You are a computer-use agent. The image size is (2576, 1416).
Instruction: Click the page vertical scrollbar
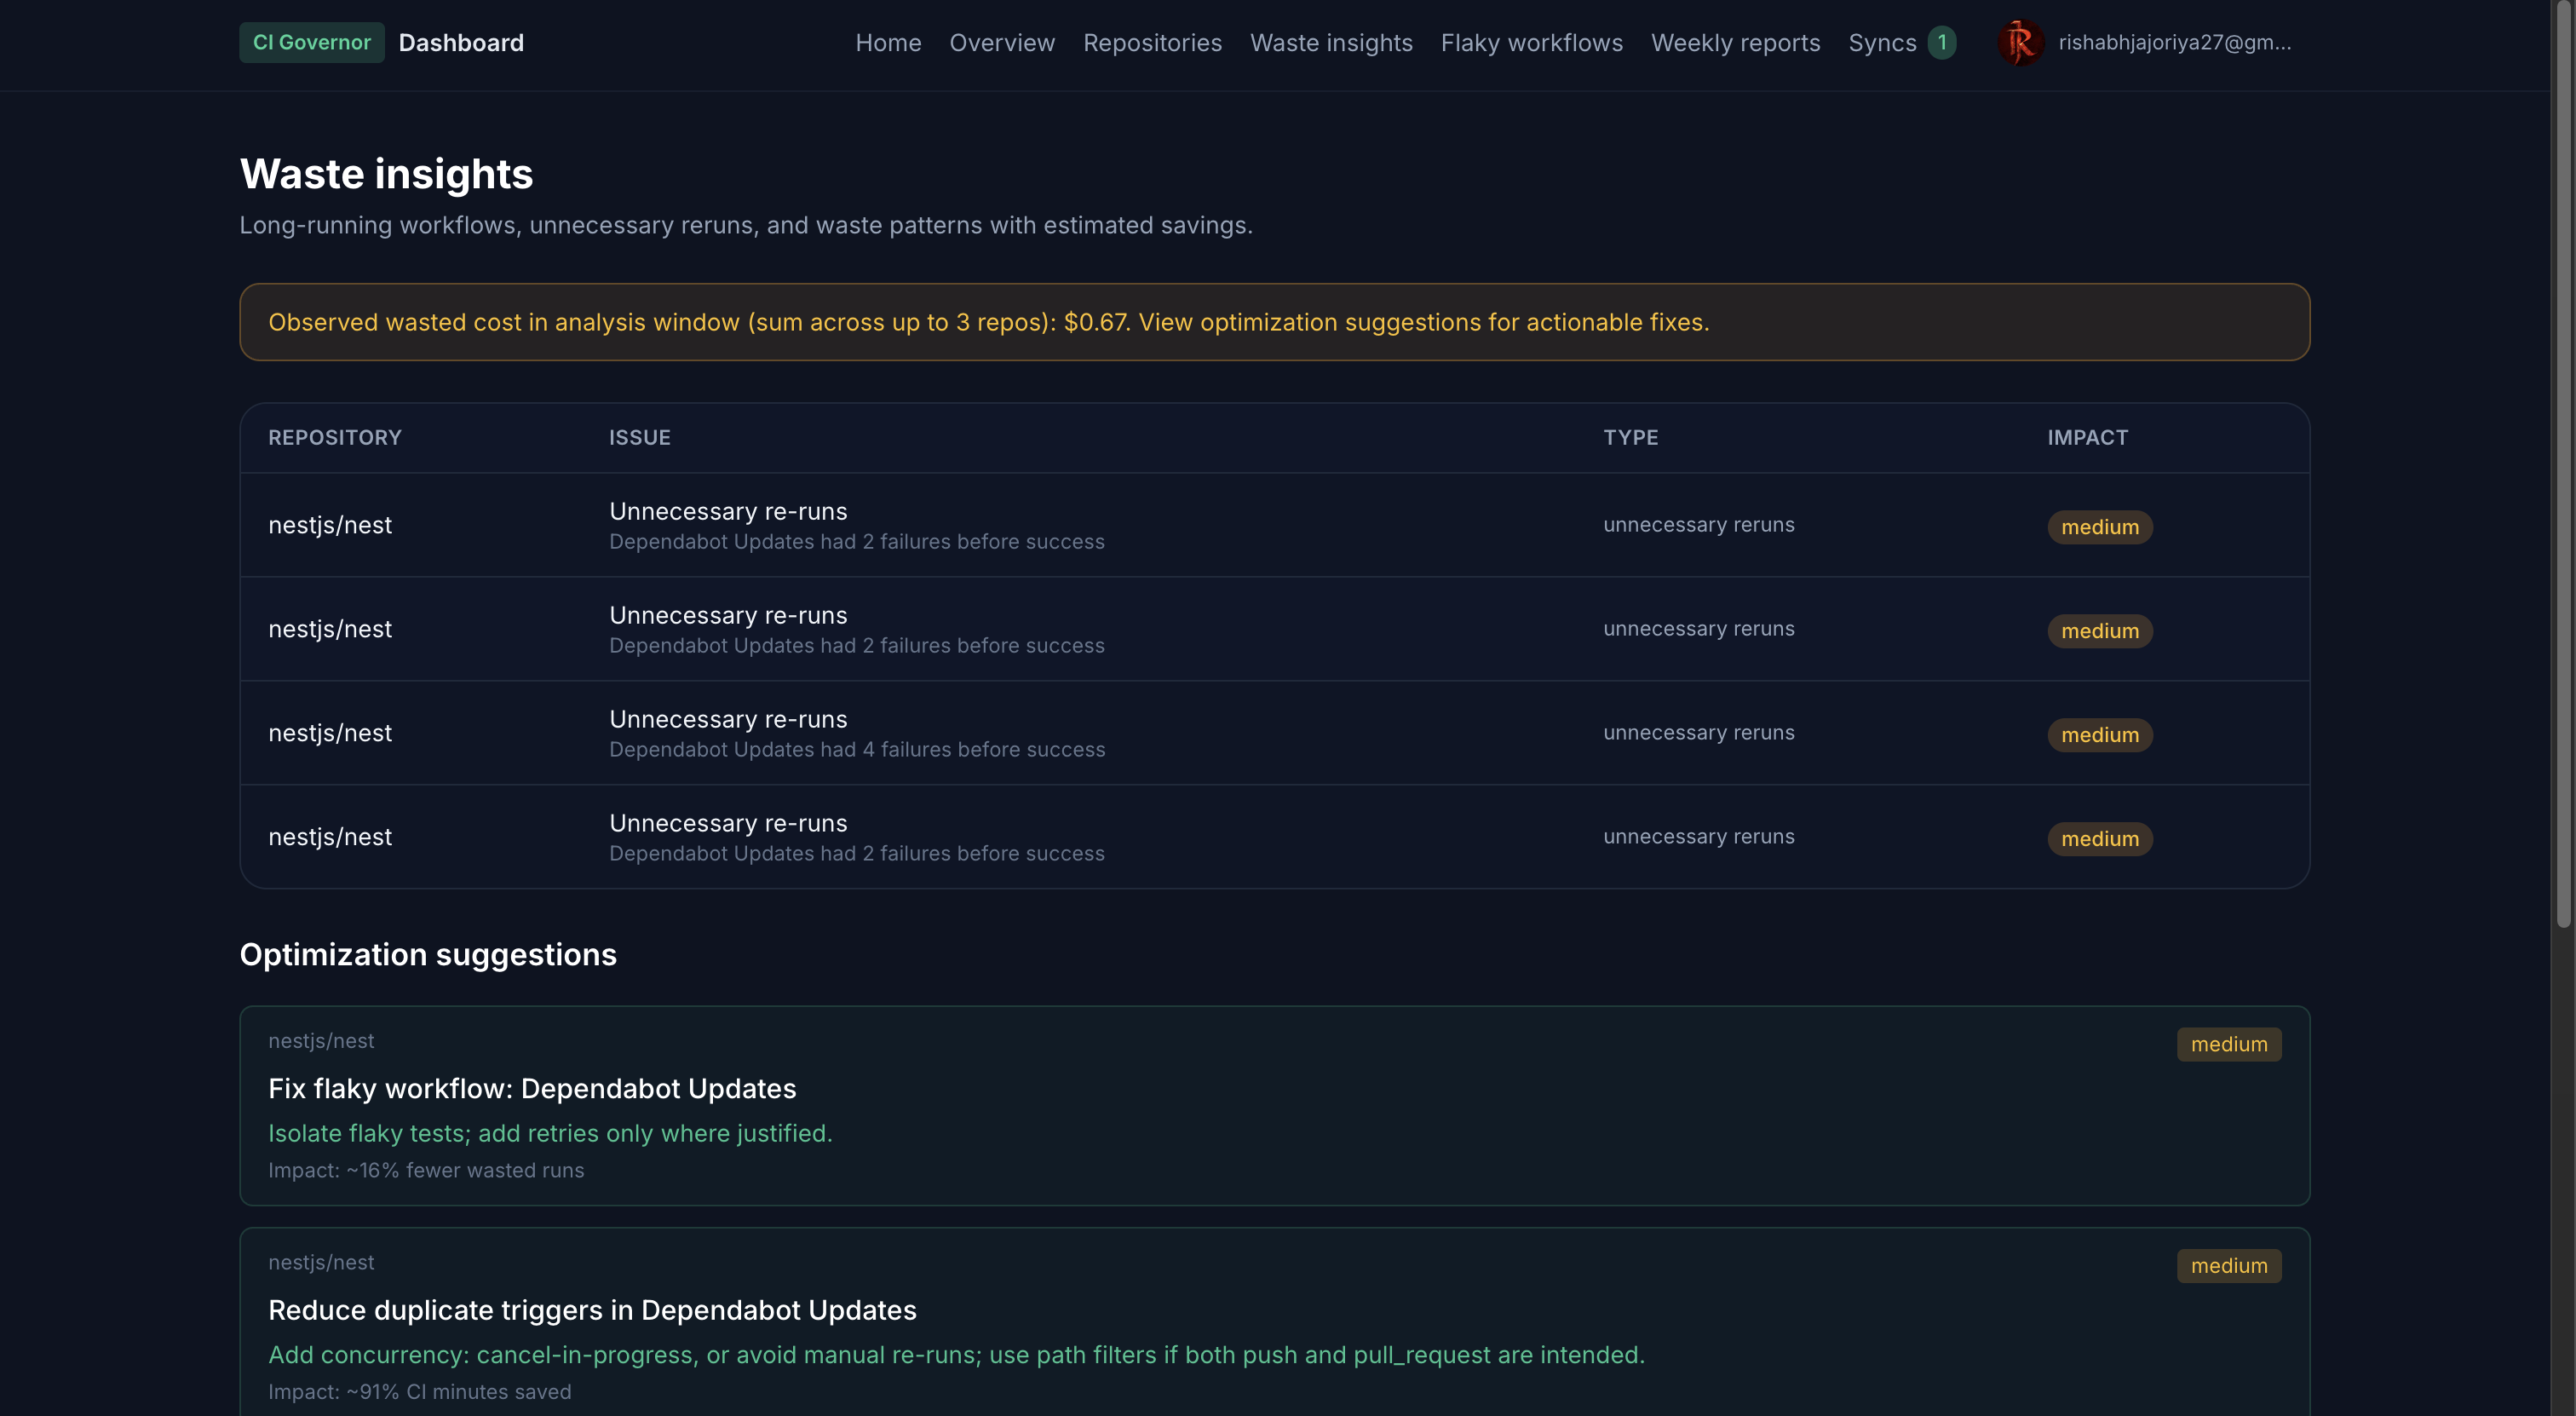(2563, 460)
